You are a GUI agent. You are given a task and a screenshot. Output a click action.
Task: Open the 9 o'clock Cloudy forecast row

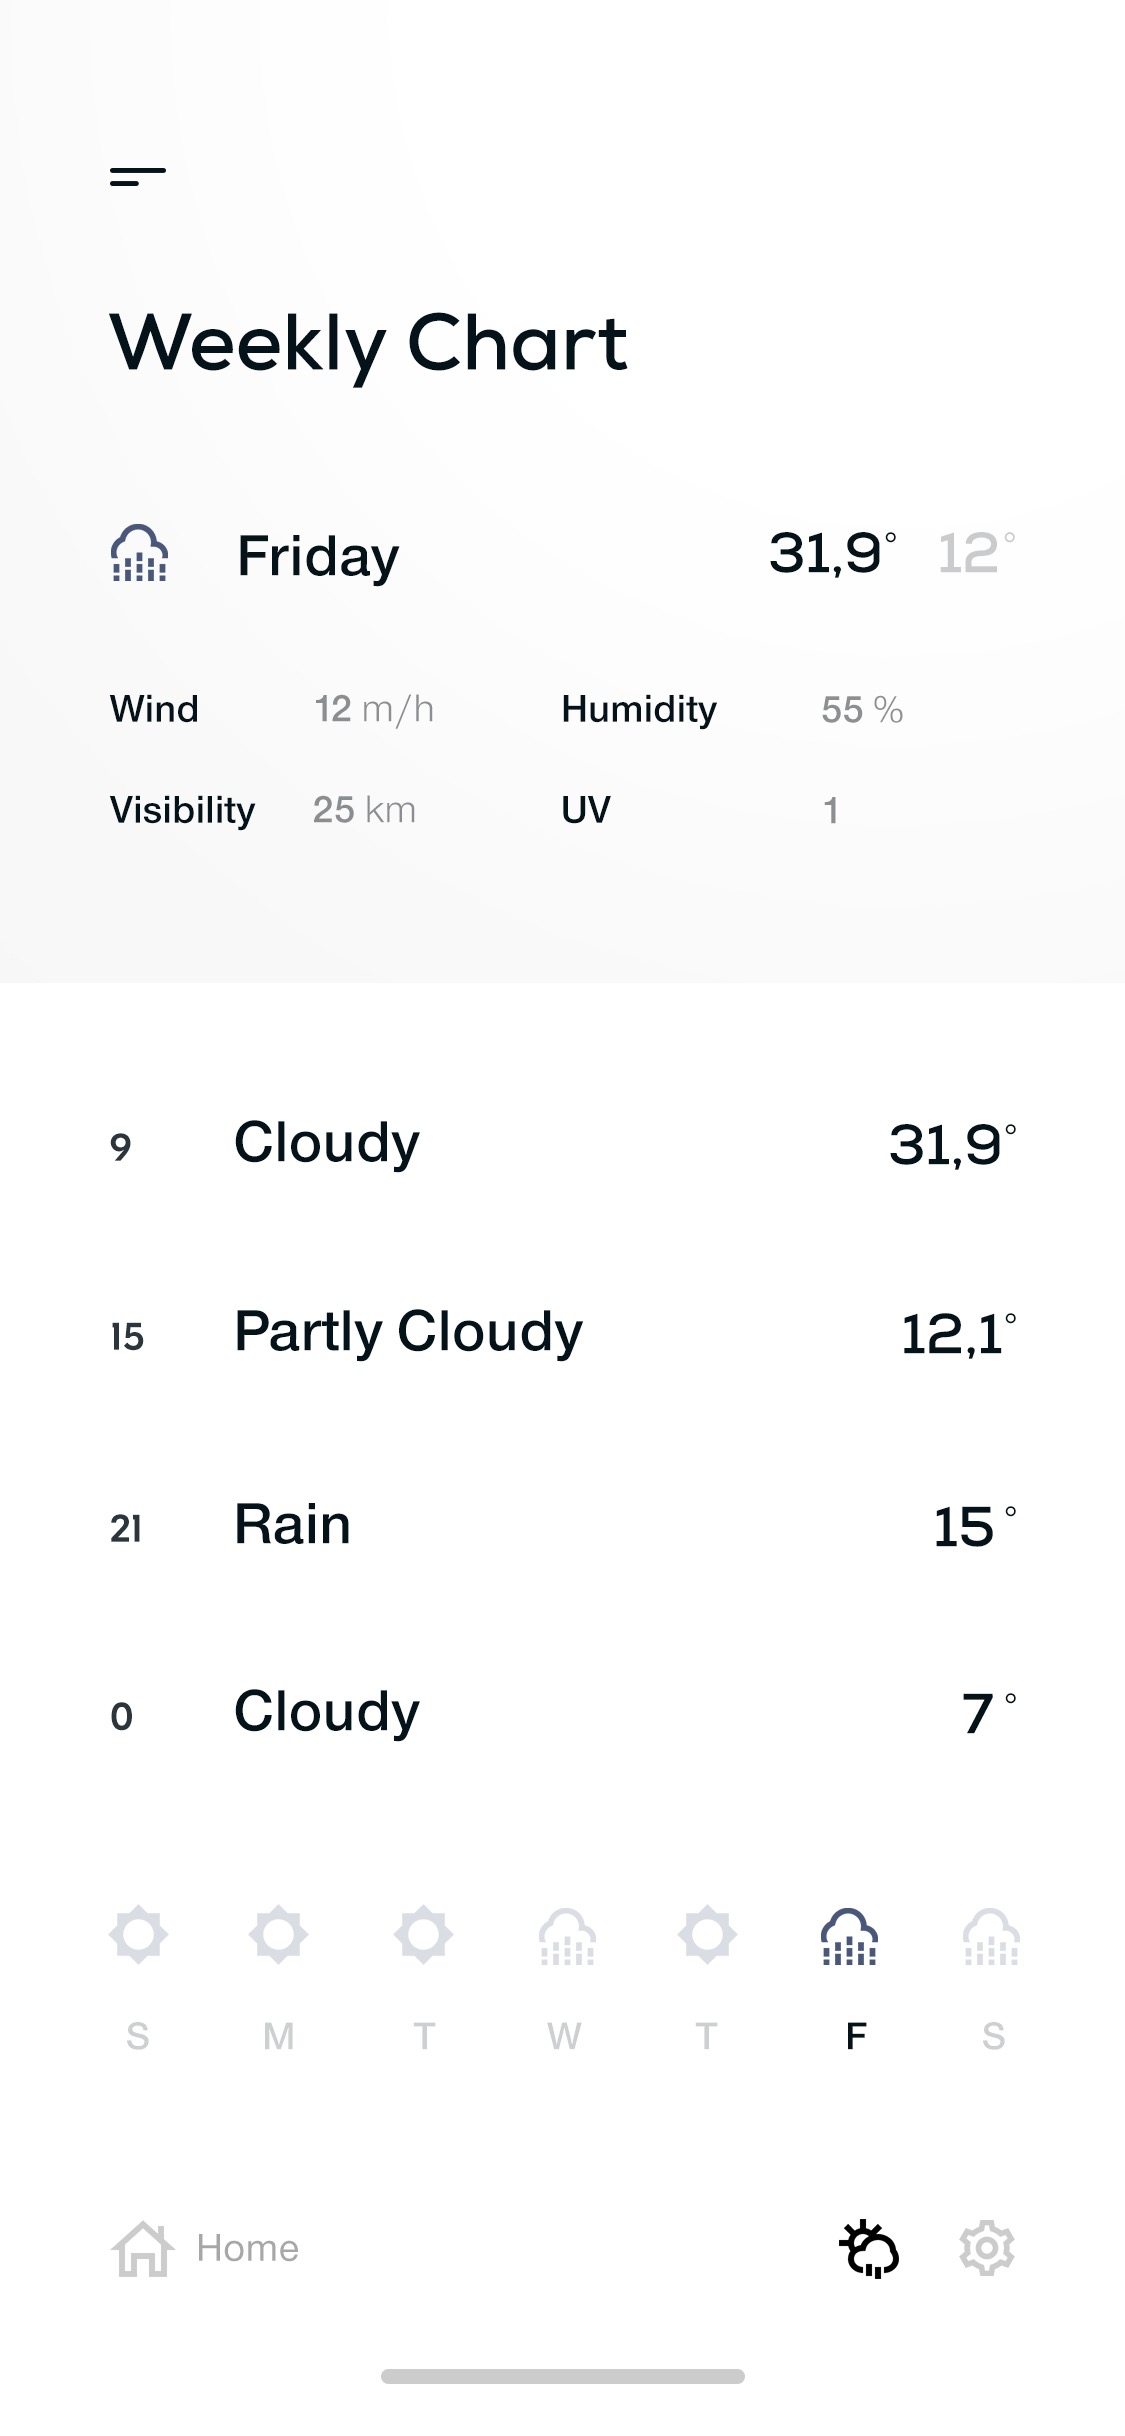(563, 1143)
